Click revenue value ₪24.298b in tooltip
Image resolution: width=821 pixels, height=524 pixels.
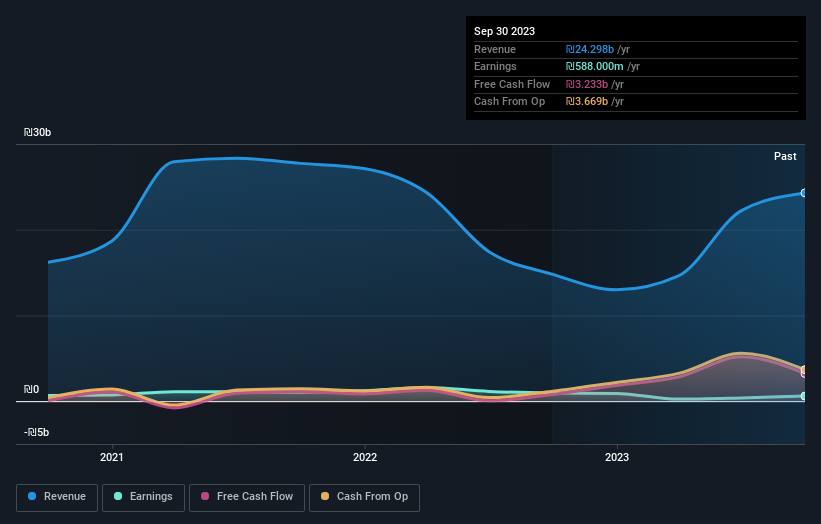point(590,49)
